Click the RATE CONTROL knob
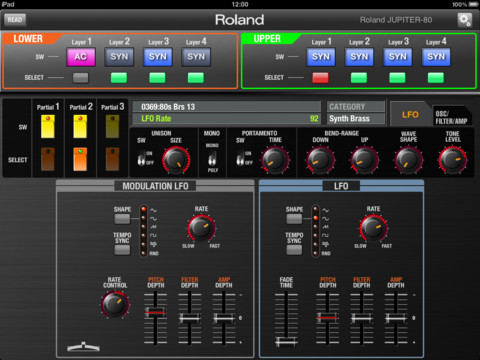 pyautogui.click(x=115, y=304)
